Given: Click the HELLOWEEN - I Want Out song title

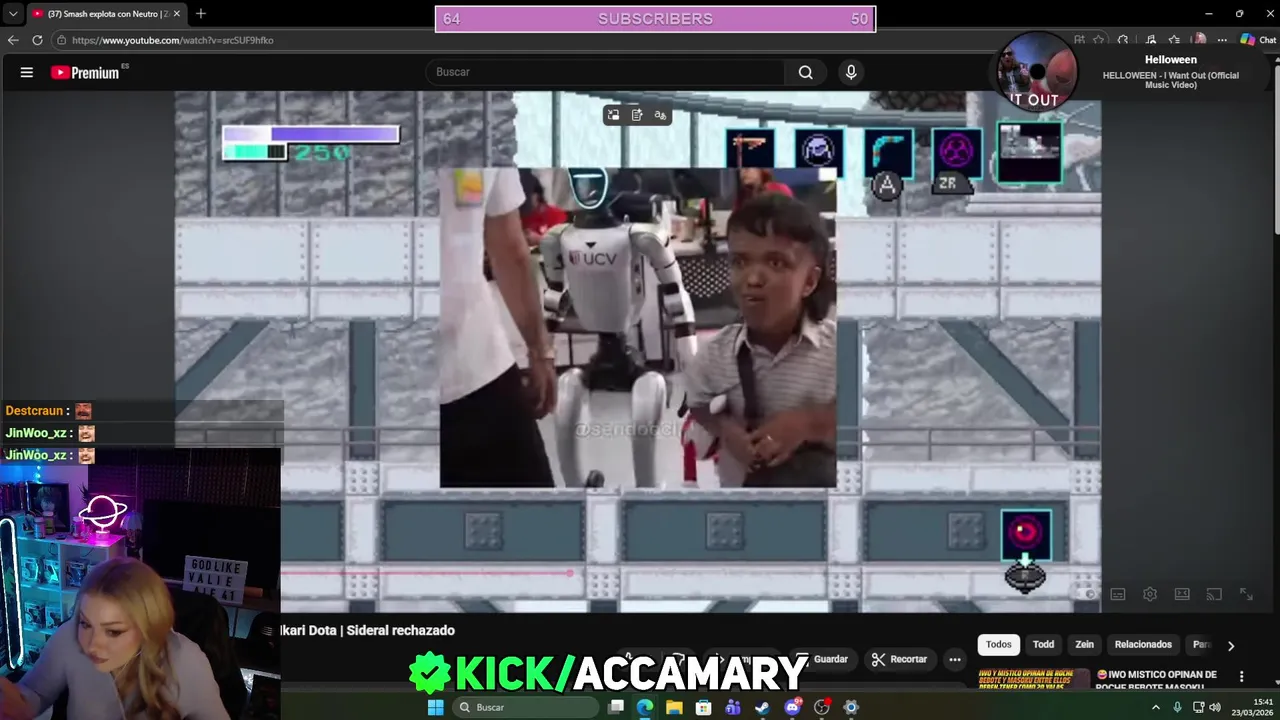Looking at the screenshot, I should click(1171, 80).
